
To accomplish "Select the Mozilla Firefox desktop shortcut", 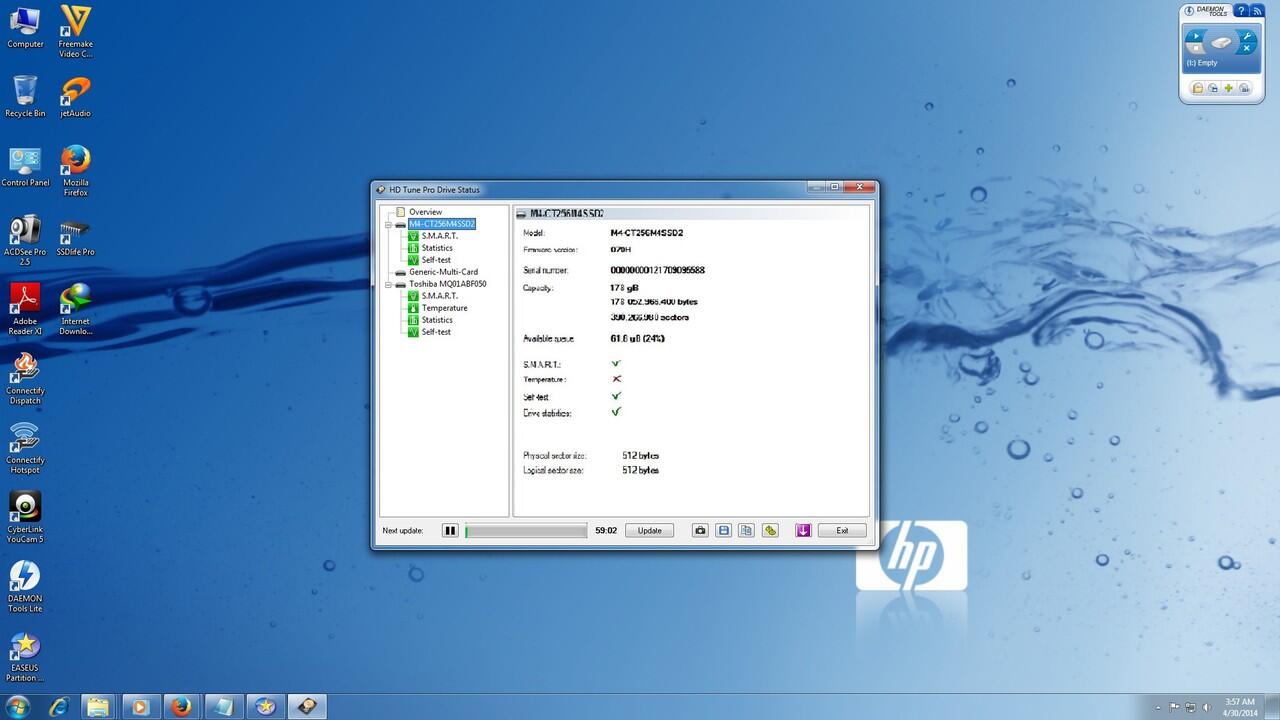I will 75,171.
